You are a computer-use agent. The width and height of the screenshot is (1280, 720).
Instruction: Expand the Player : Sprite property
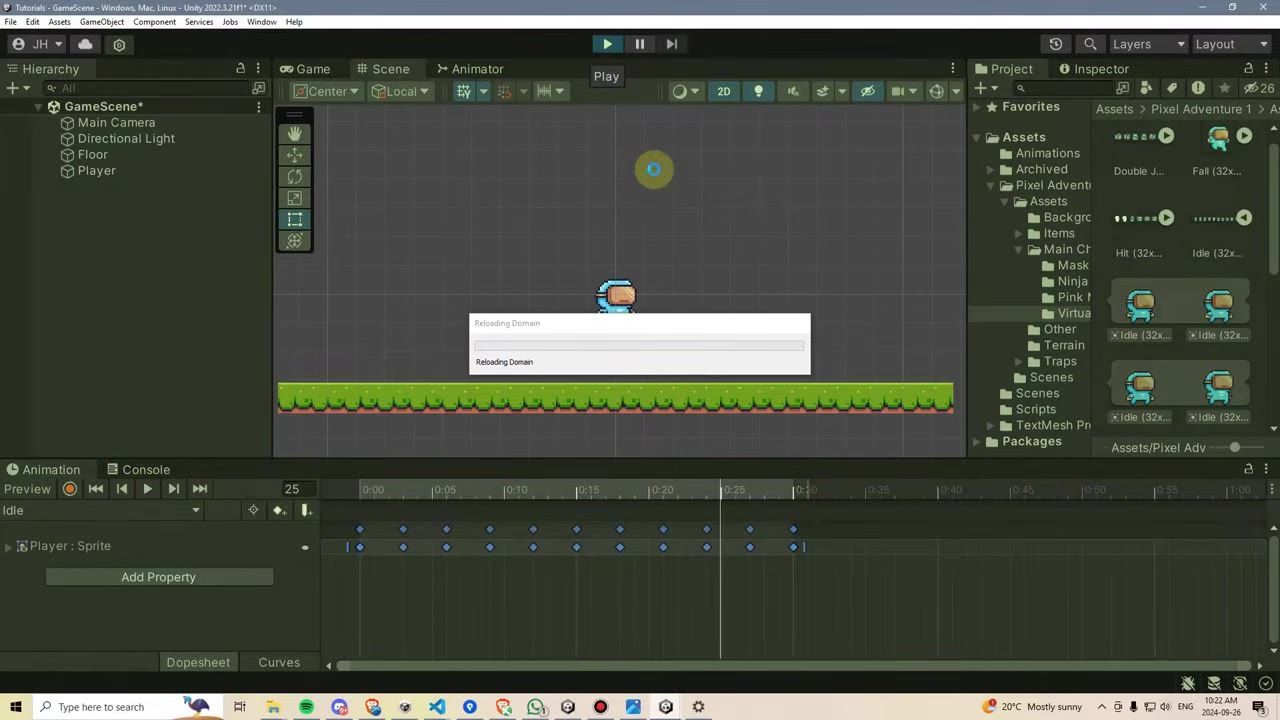point(8,546)
